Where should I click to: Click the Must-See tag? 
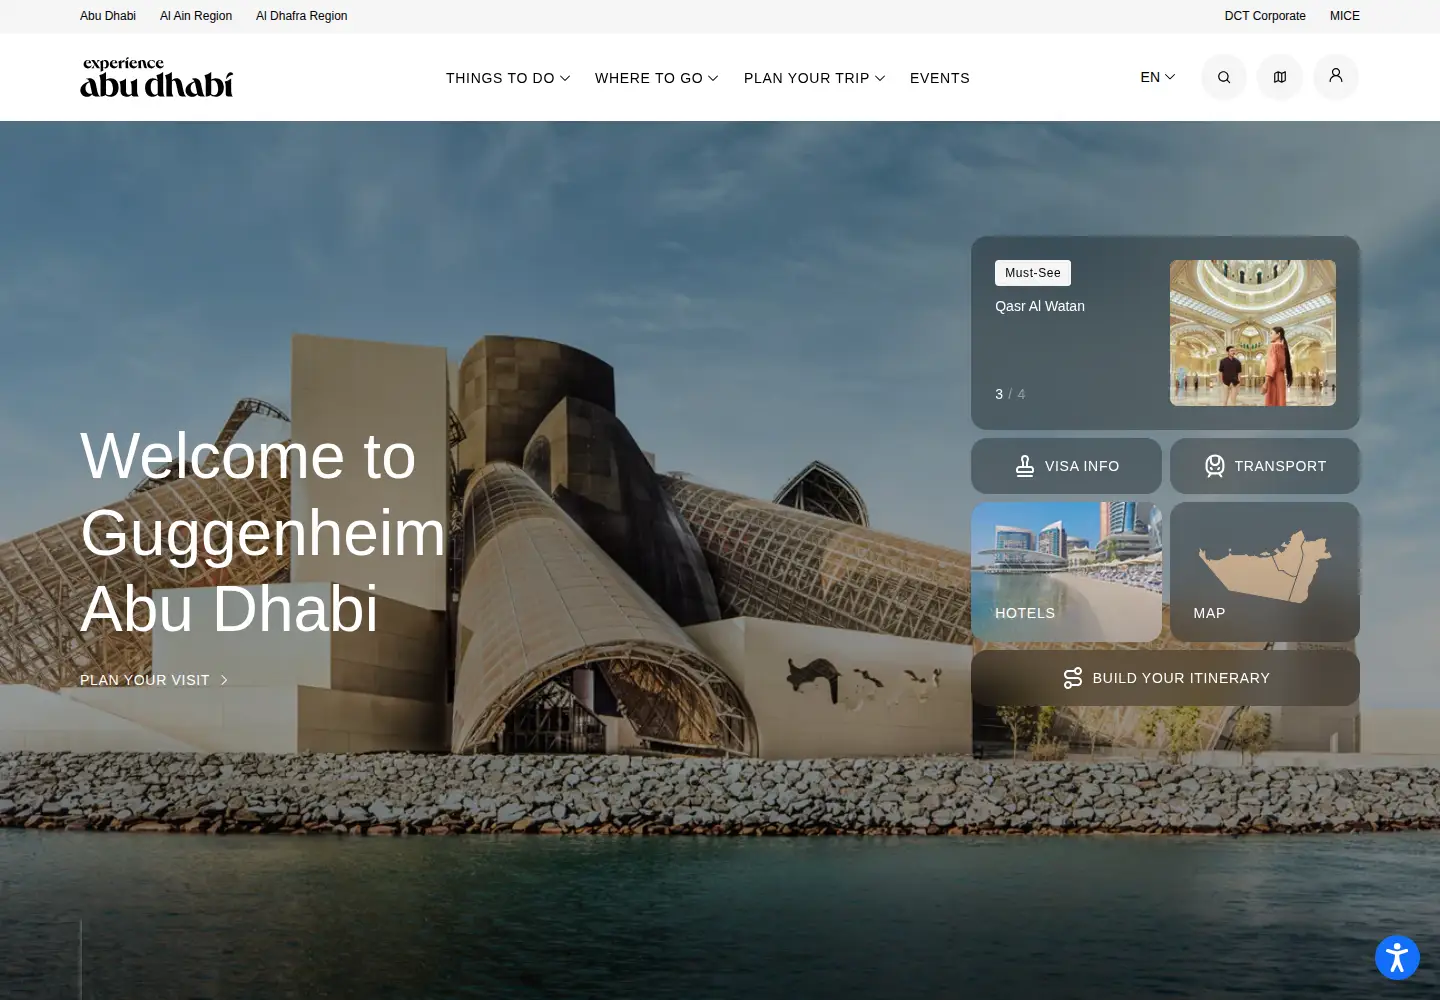pyautogui.click(x=1033, y=273)
